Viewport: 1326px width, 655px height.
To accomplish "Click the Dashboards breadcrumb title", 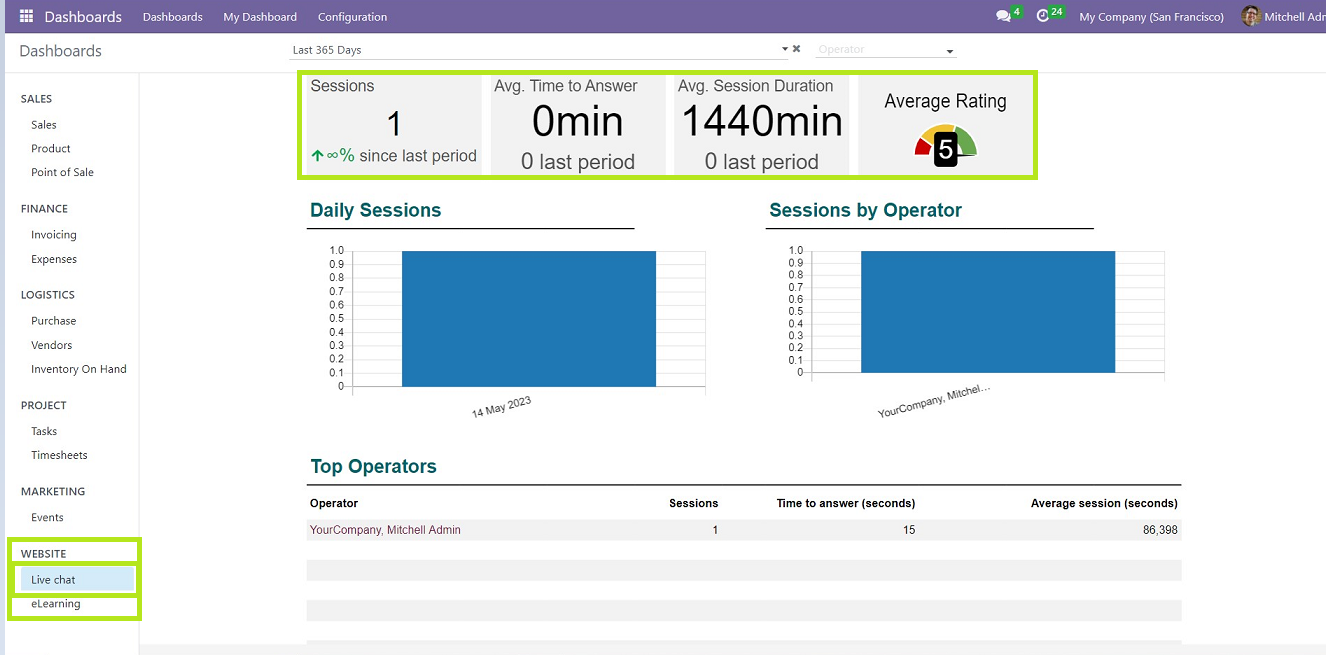I will click(x=60, y=51).
